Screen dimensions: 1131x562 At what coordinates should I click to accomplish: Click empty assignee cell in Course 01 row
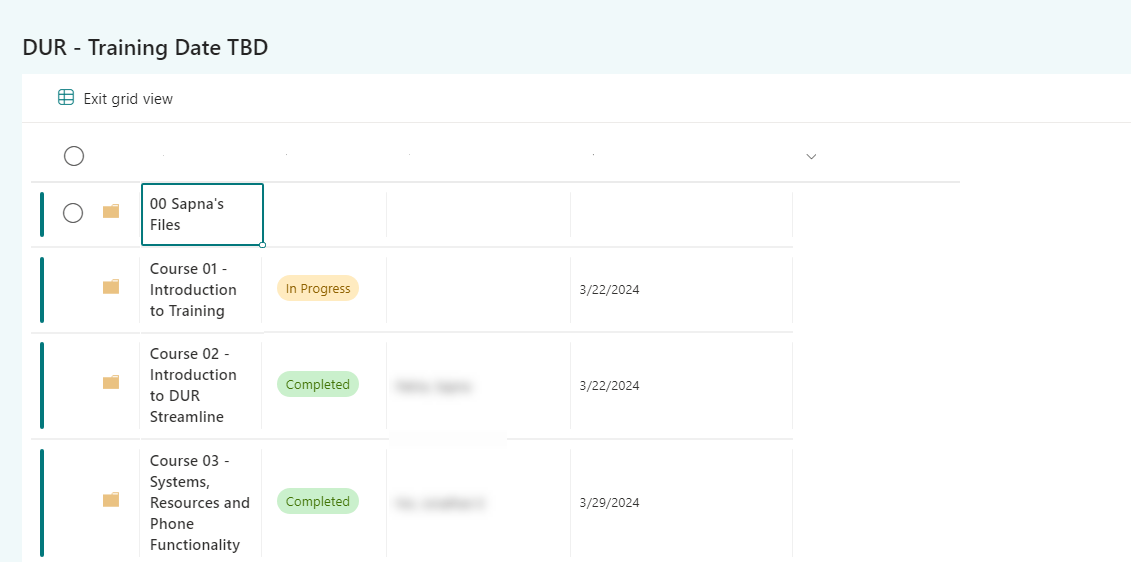[x=478, y=290]
